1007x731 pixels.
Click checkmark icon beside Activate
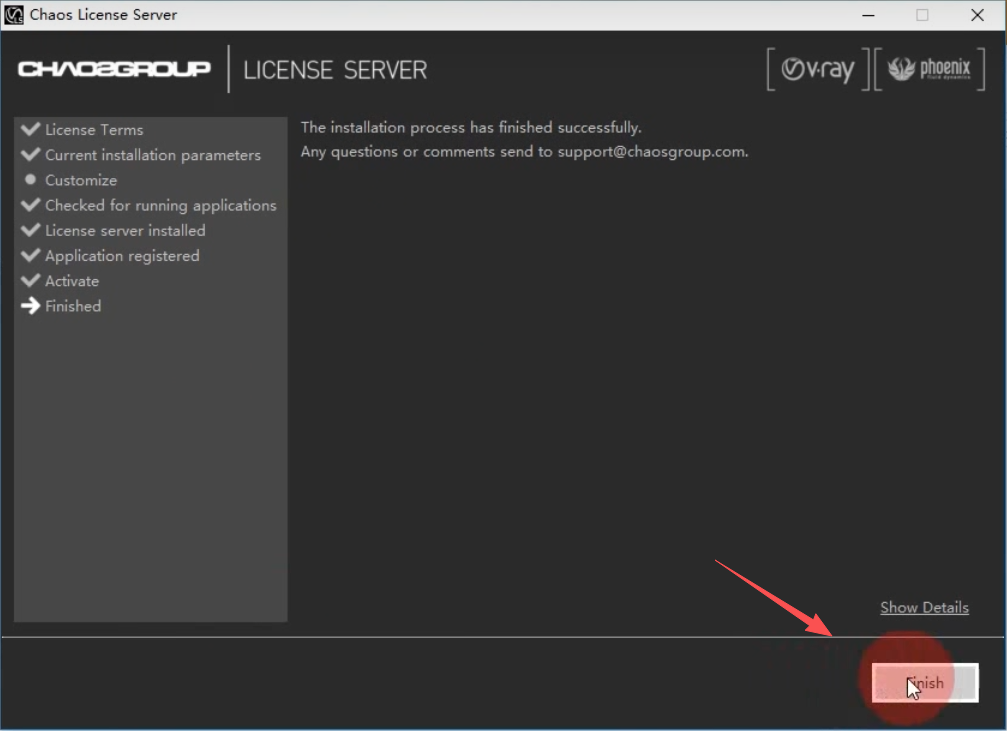pos(30,280)
